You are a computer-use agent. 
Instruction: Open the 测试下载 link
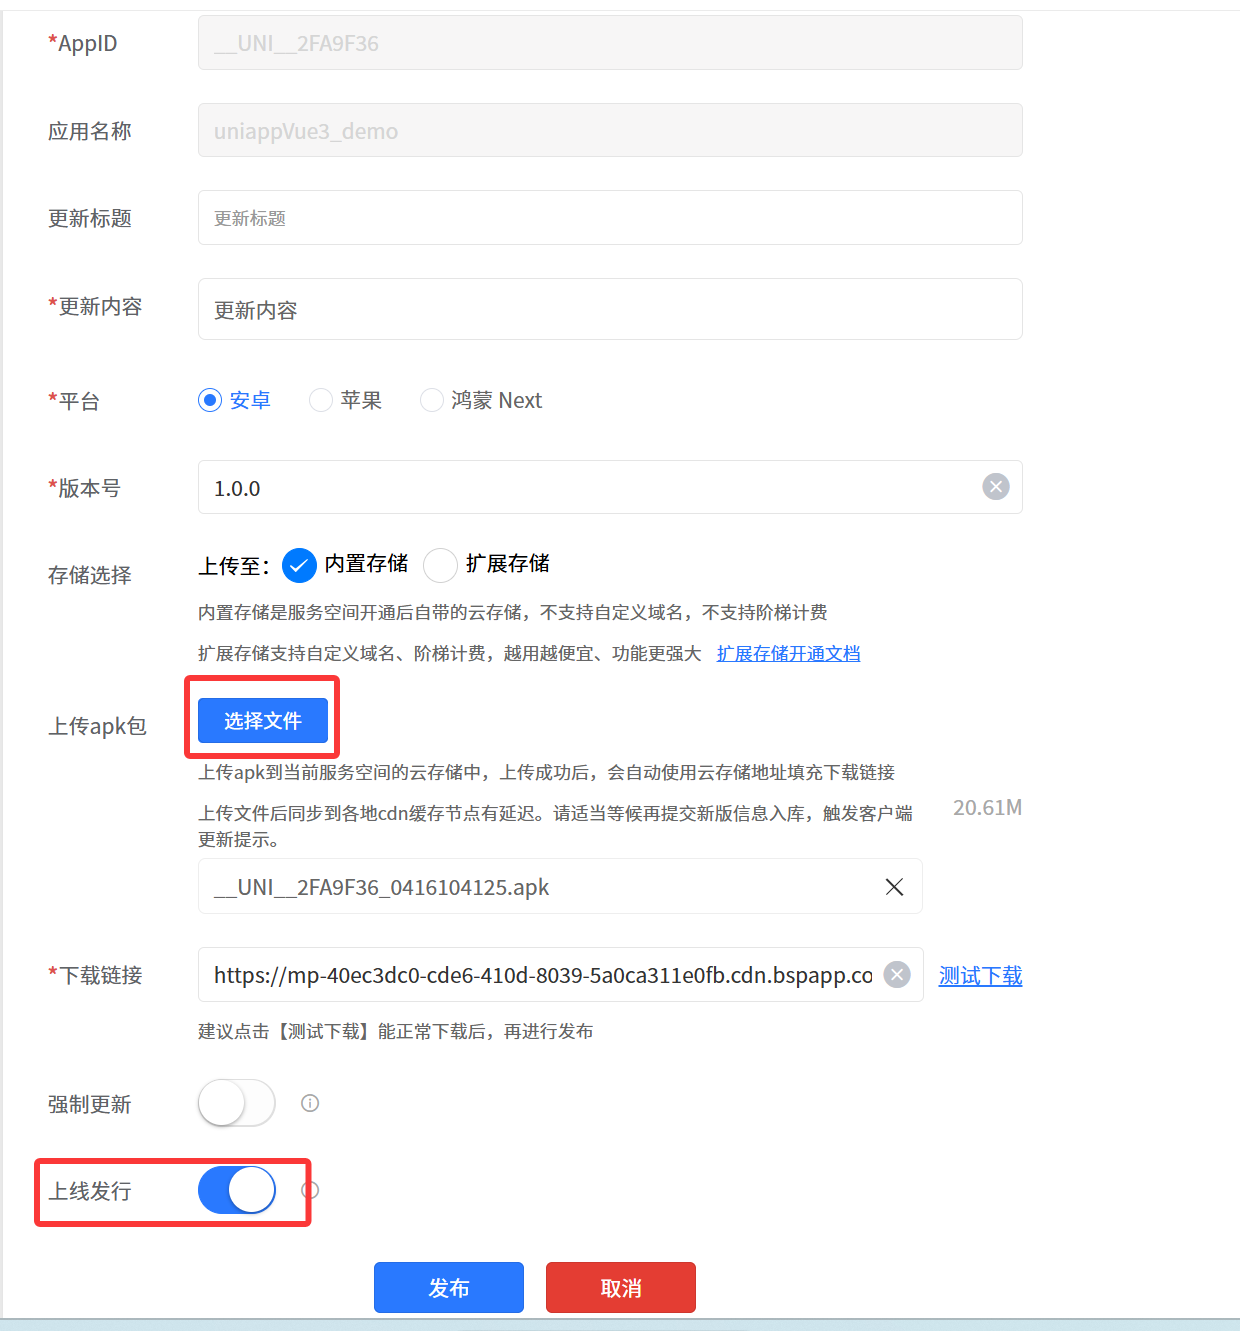(x=981, y=976)
